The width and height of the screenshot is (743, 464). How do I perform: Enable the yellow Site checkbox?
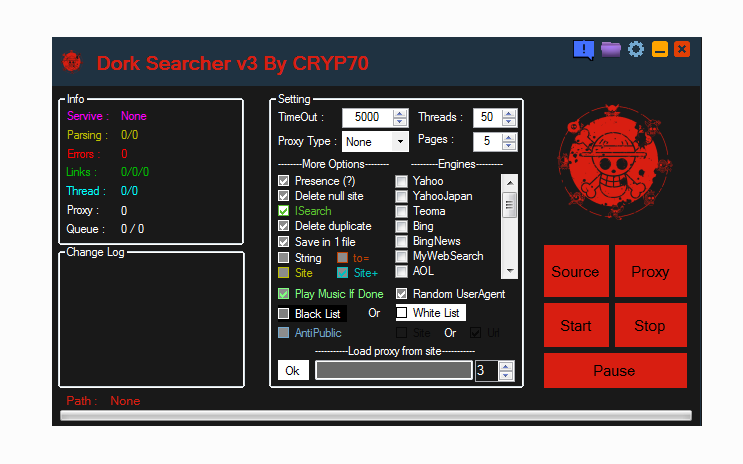pos(283,273)
